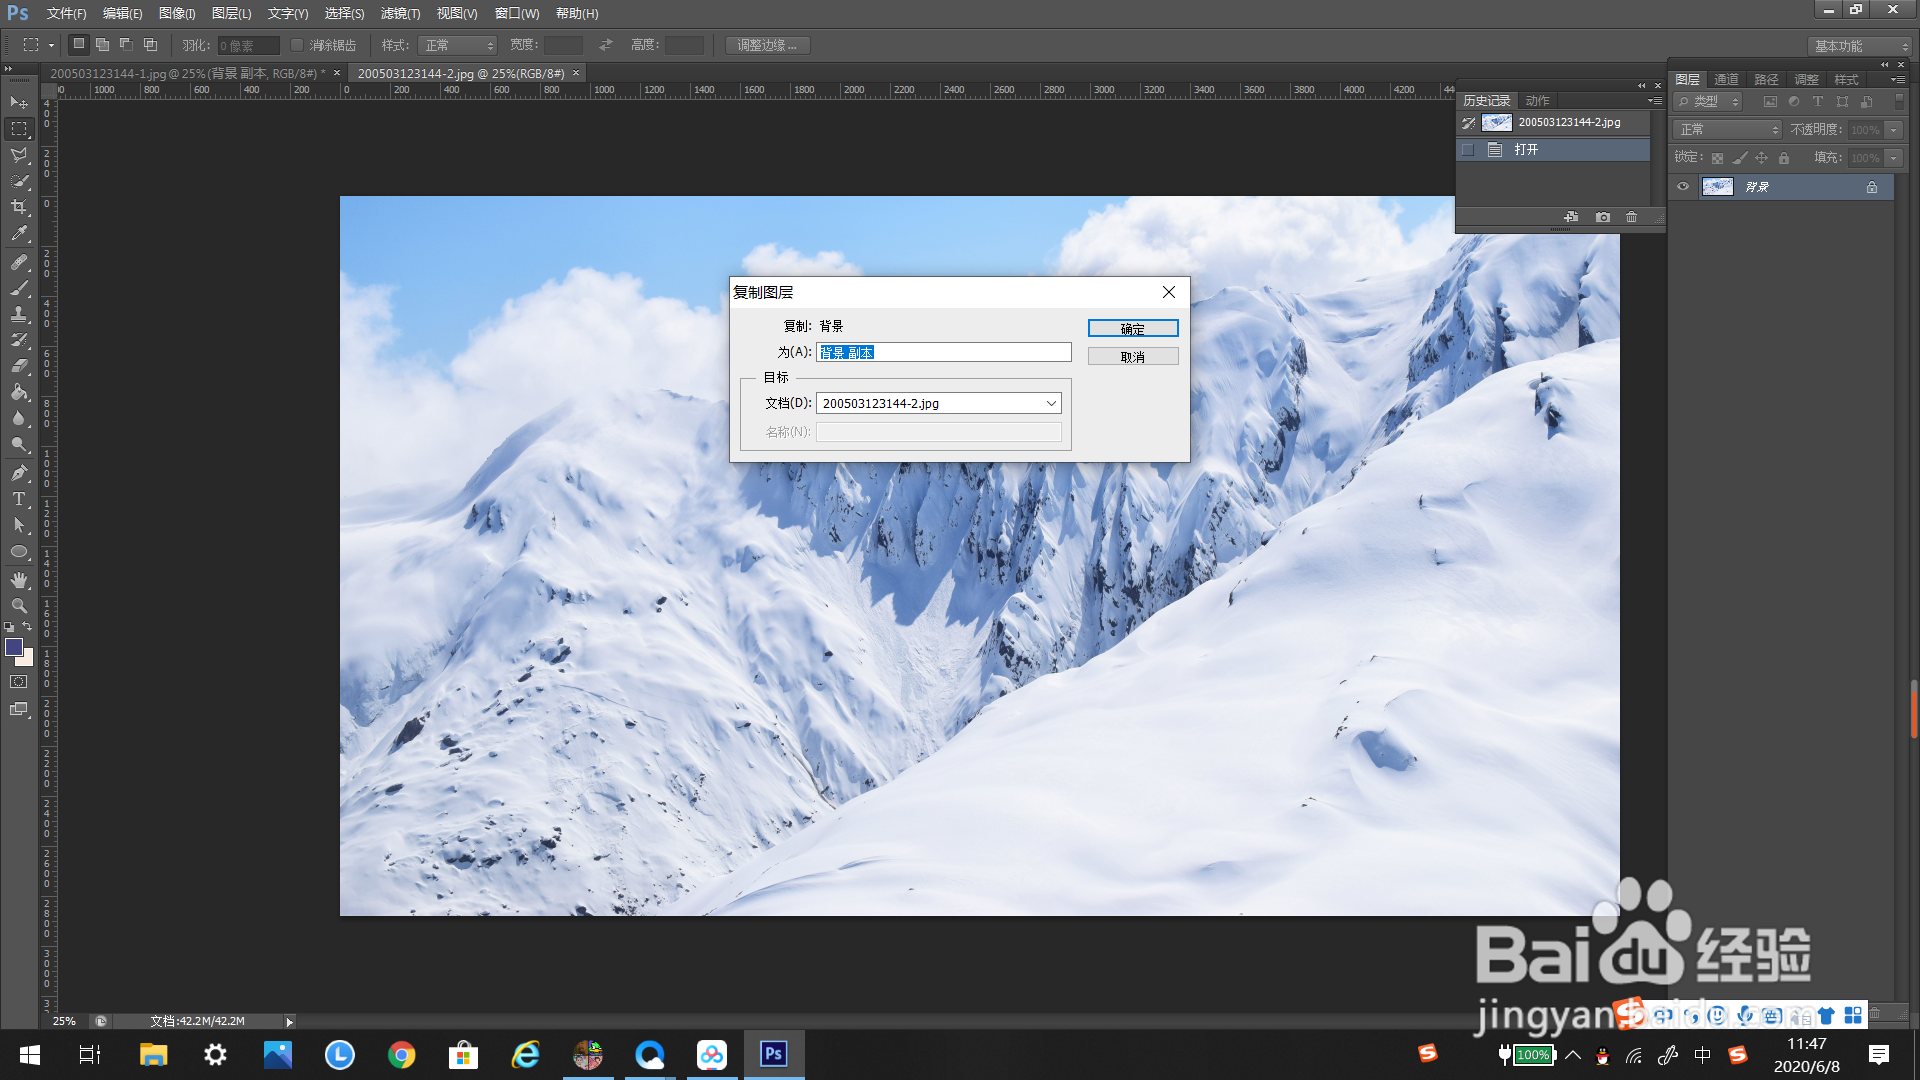This screenshot has height=1080, width=1920.
Task: Click the 确定 button in dialog
Action: pyautogui.click(x=1132, y=328)
